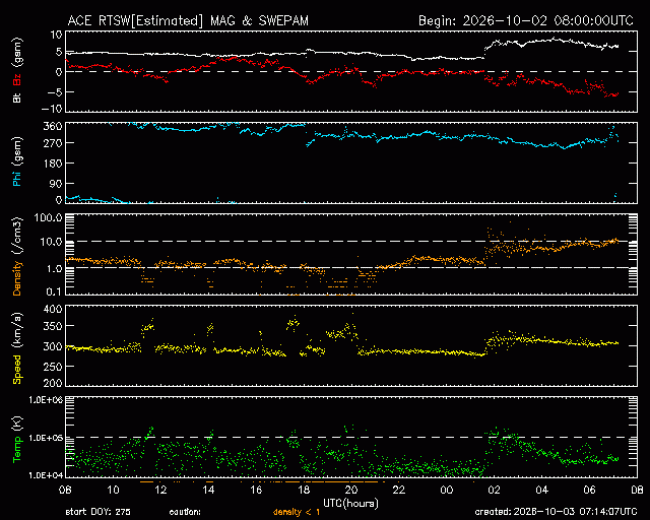Click the '04' hour label on time axis
The image size is (650, 520).
[542, 490]
